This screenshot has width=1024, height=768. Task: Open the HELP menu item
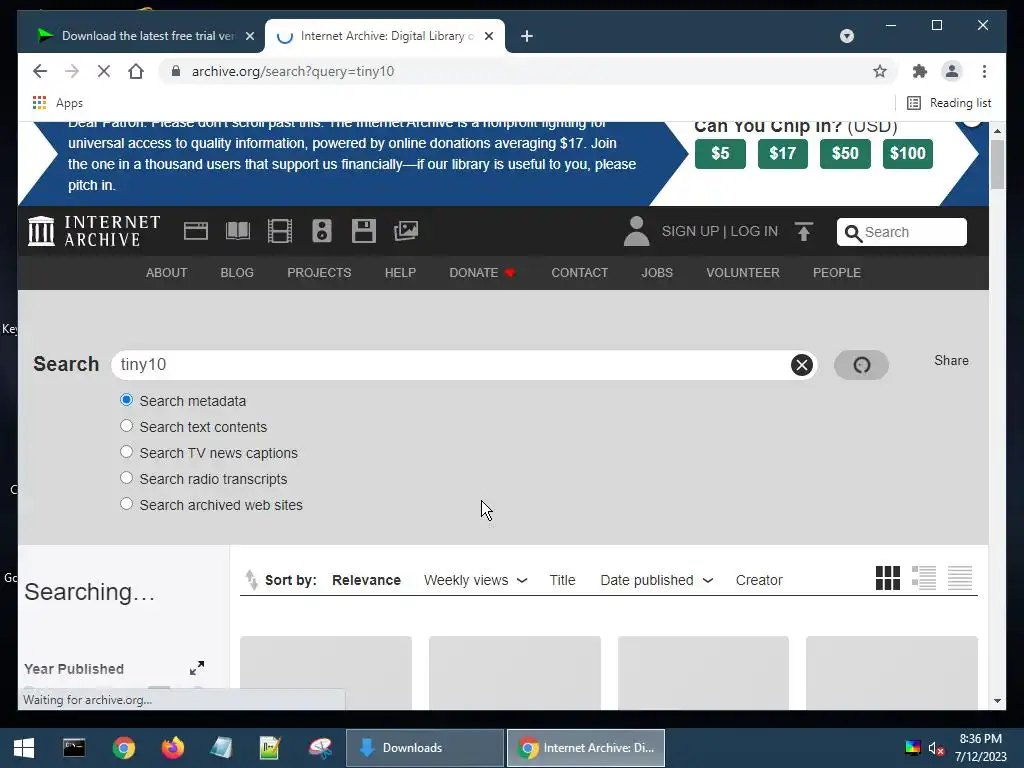pos(400,272)
